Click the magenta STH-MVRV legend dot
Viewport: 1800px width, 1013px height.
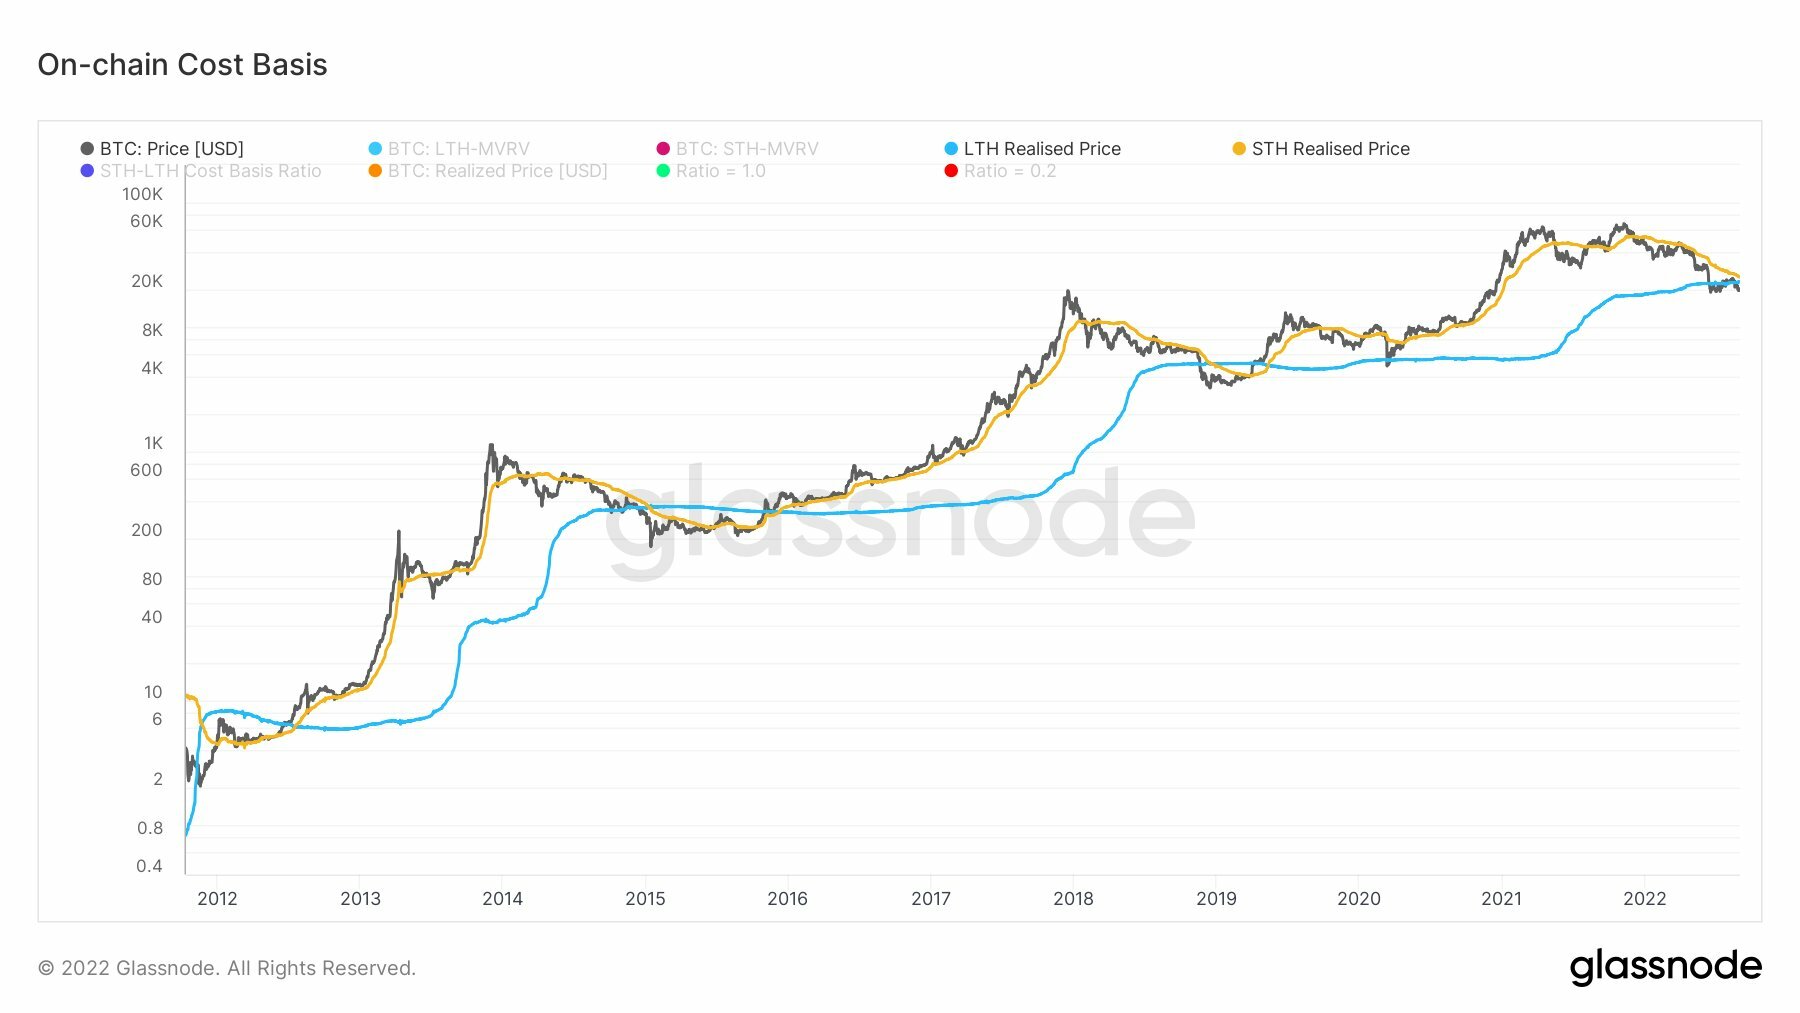[x=663, y=149]
